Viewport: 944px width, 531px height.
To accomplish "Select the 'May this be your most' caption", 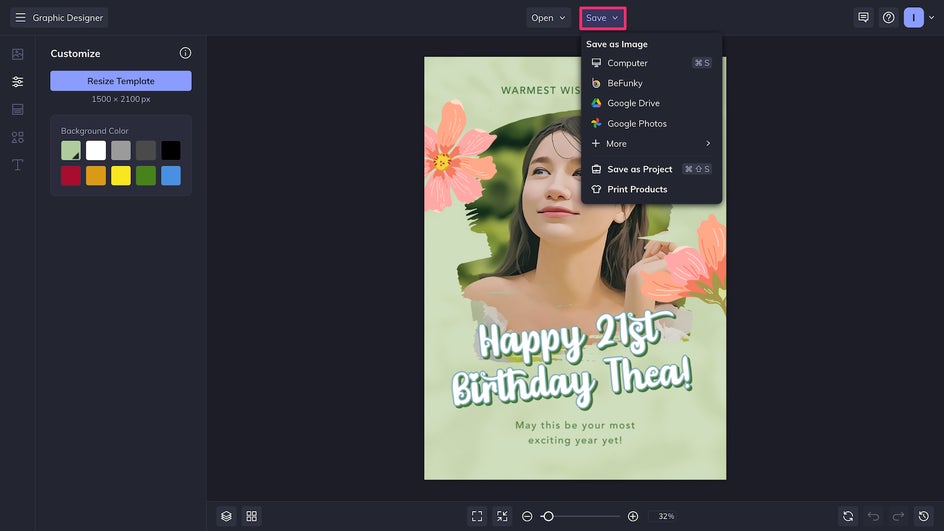I will tap(575, 425).
